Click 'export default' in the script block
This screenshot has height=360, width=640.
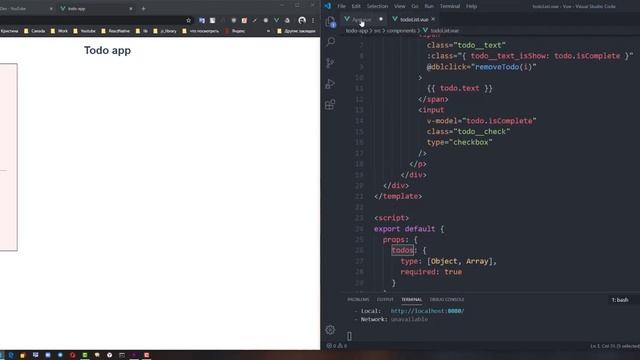coord(404,229)
